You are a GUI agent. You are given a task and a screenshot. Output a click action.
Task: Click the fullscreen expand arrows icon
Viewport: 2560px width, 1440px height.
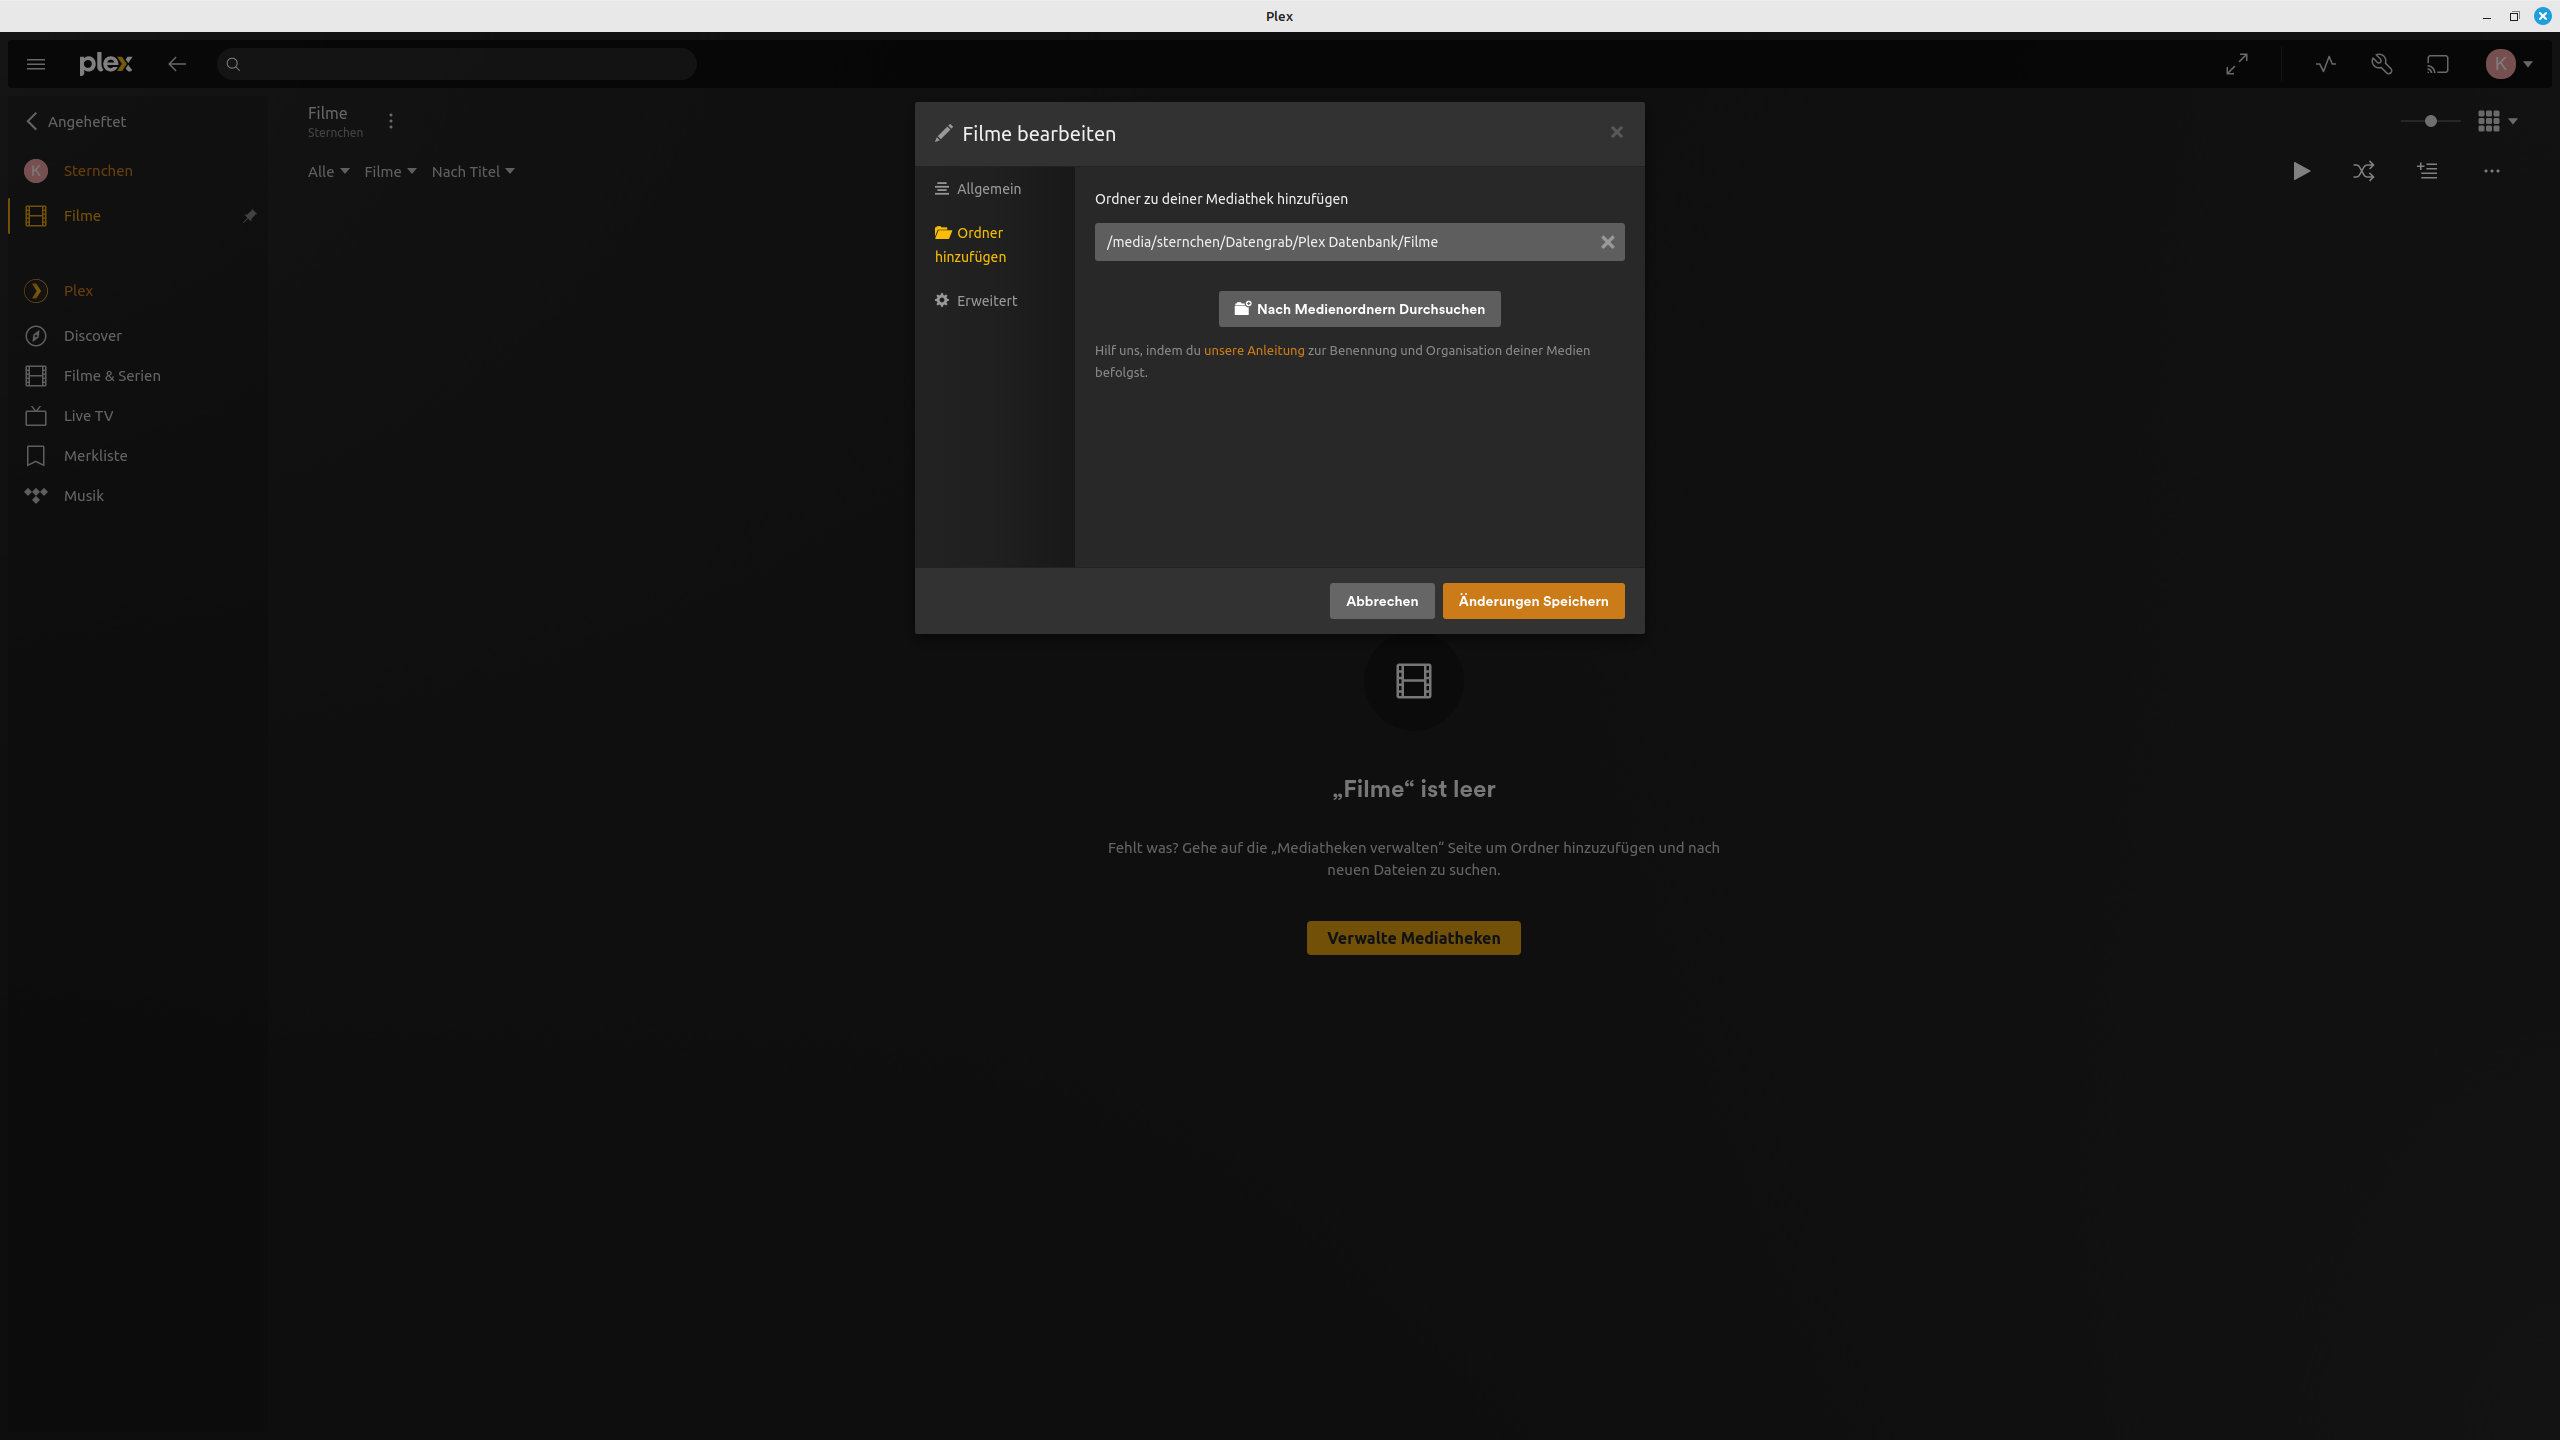coord(2237,64)
